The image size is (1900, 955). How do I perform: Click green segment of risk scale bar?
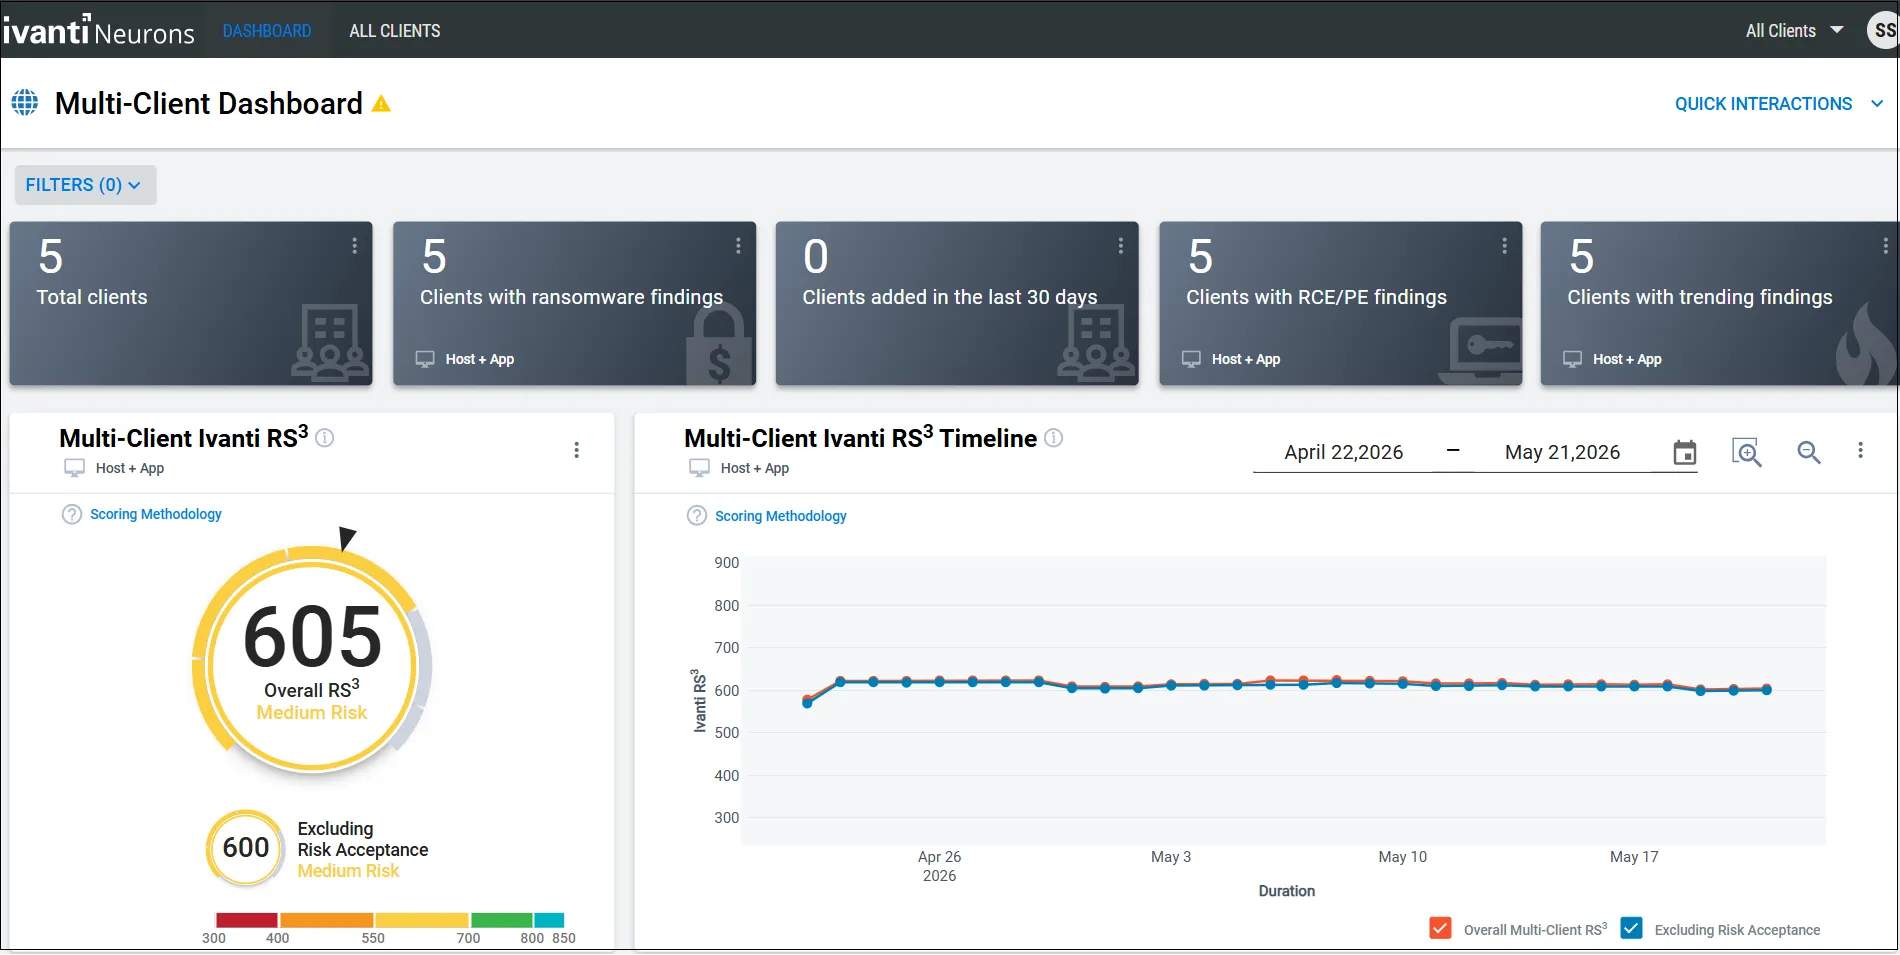(501, 920)
